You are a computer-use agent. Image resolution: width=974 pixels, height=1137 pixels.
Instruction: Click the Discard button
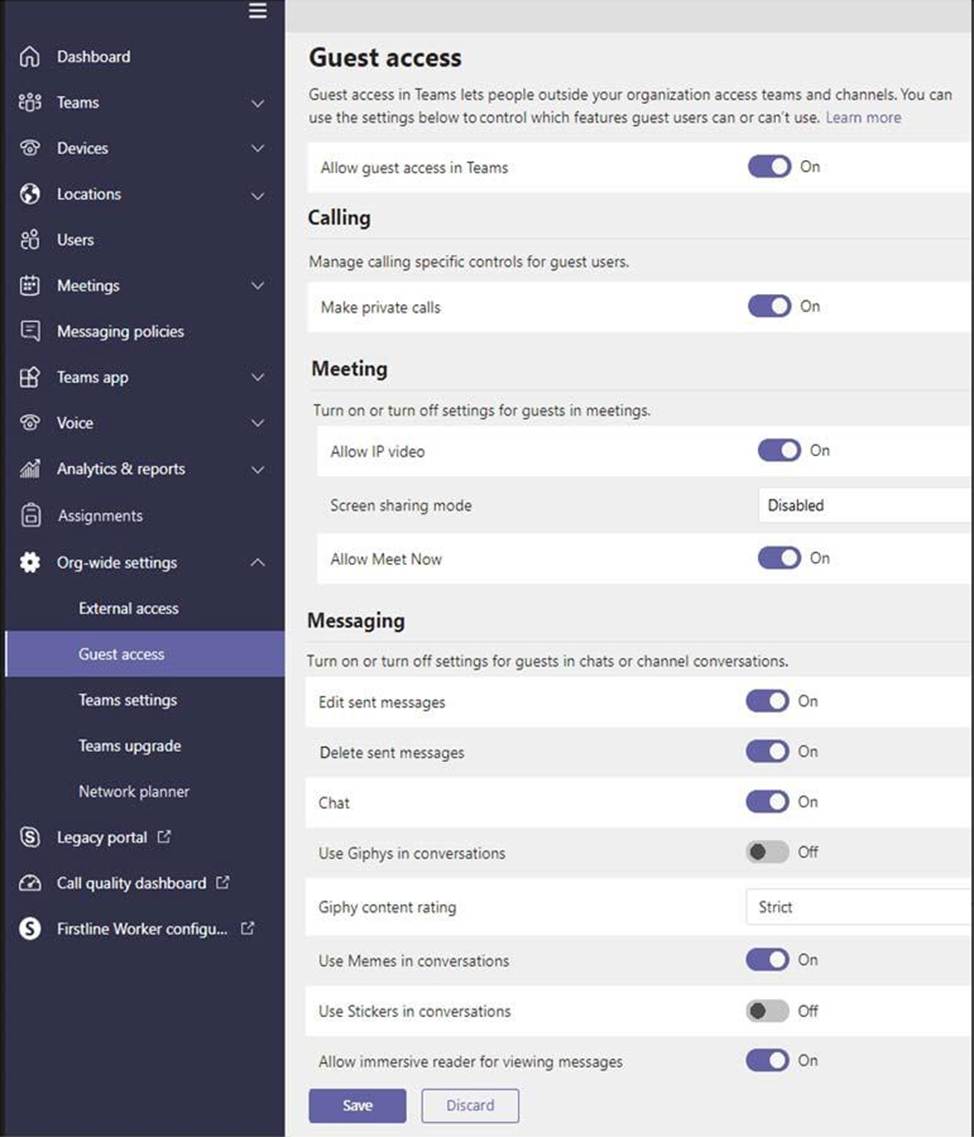point(470,1105)
